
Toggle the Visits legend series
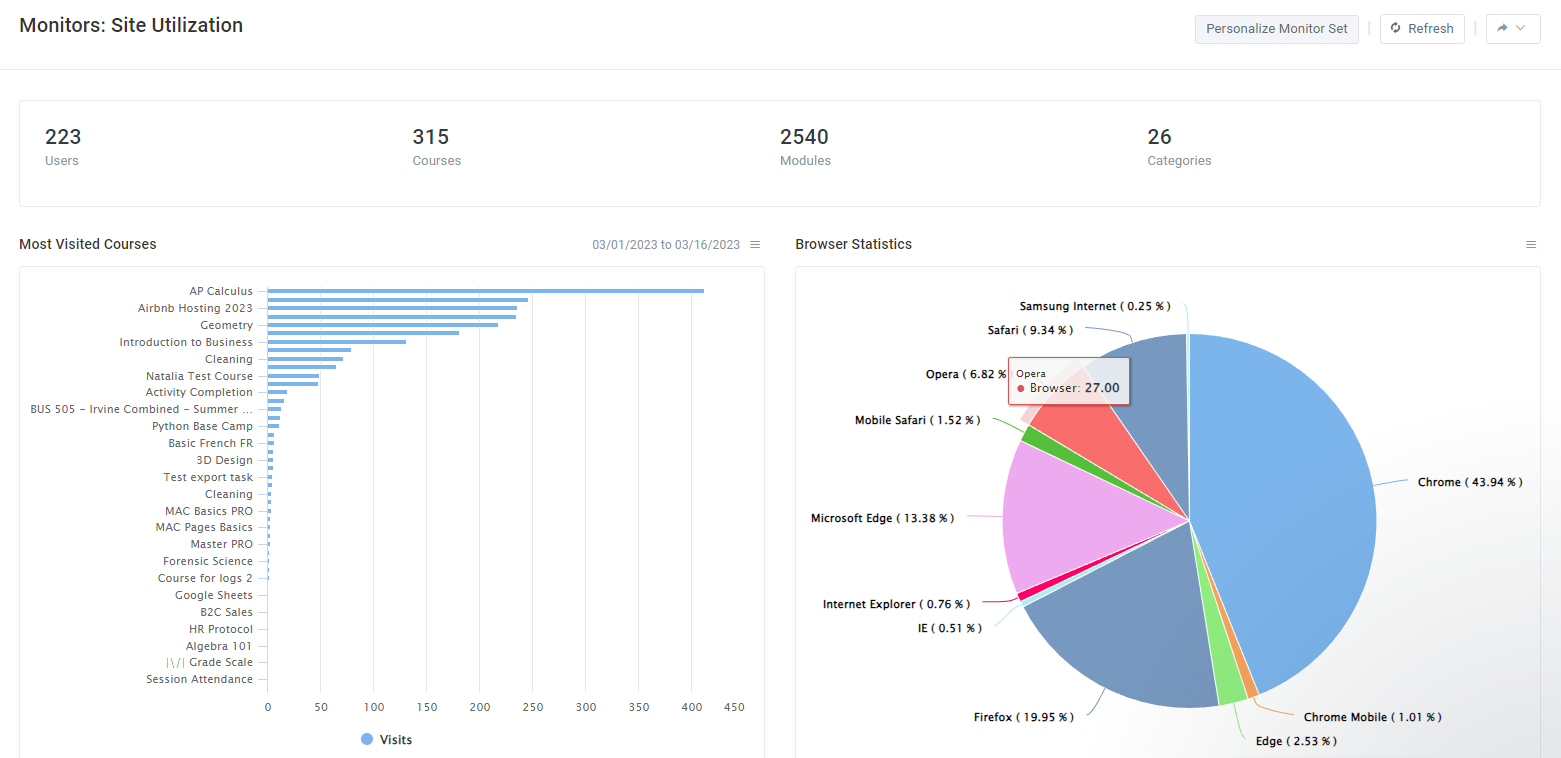click(386, 740)
